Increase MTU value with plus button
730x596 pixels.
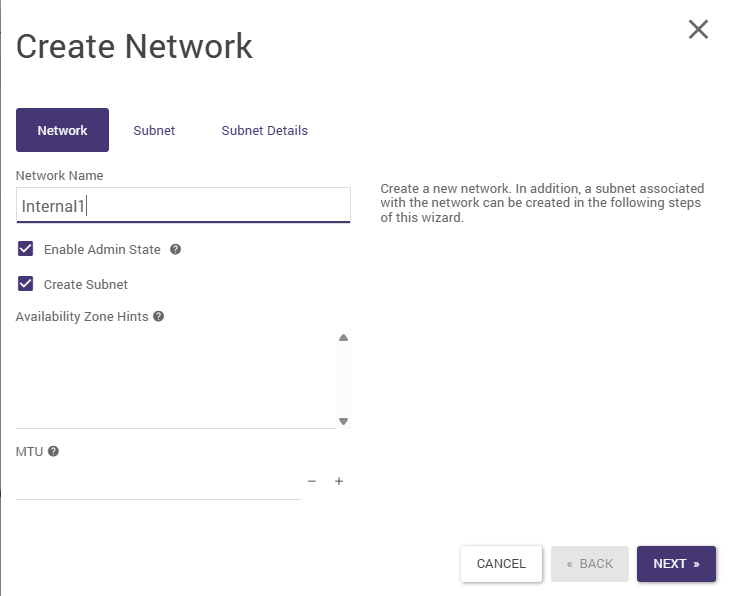tap(339, 481)
